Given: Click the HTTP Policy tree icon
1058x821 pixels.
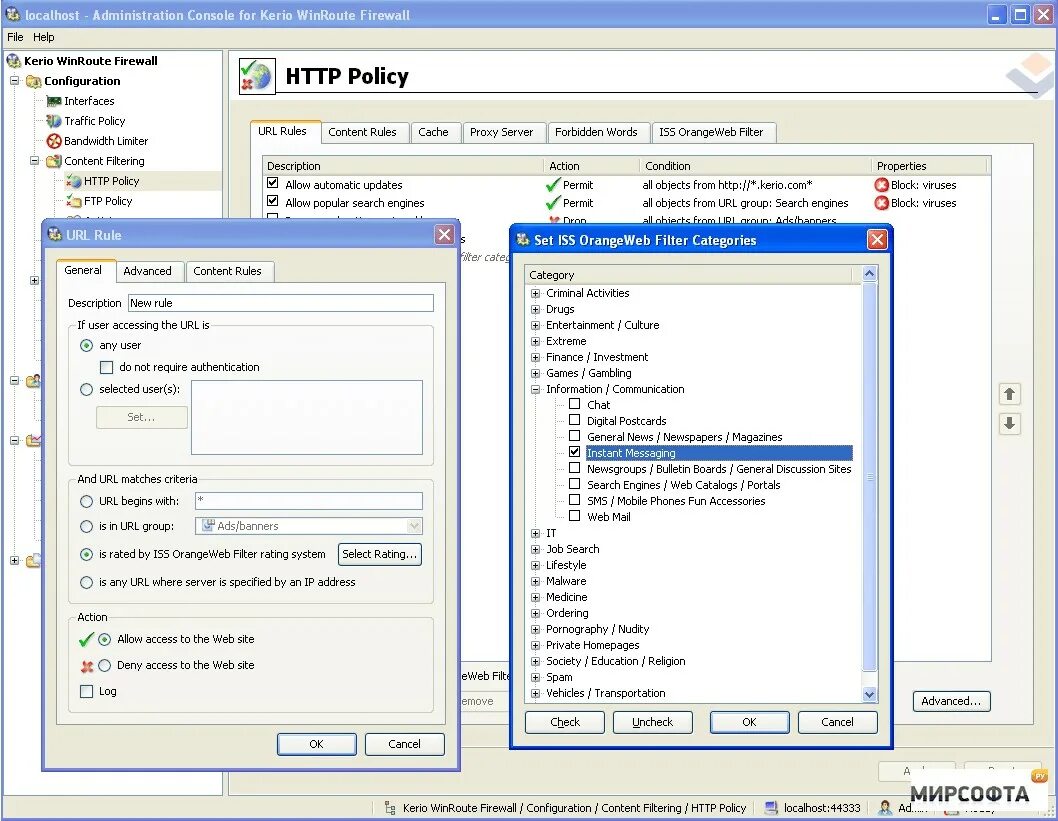Looking at the screenshot, I should pos(74,181).
